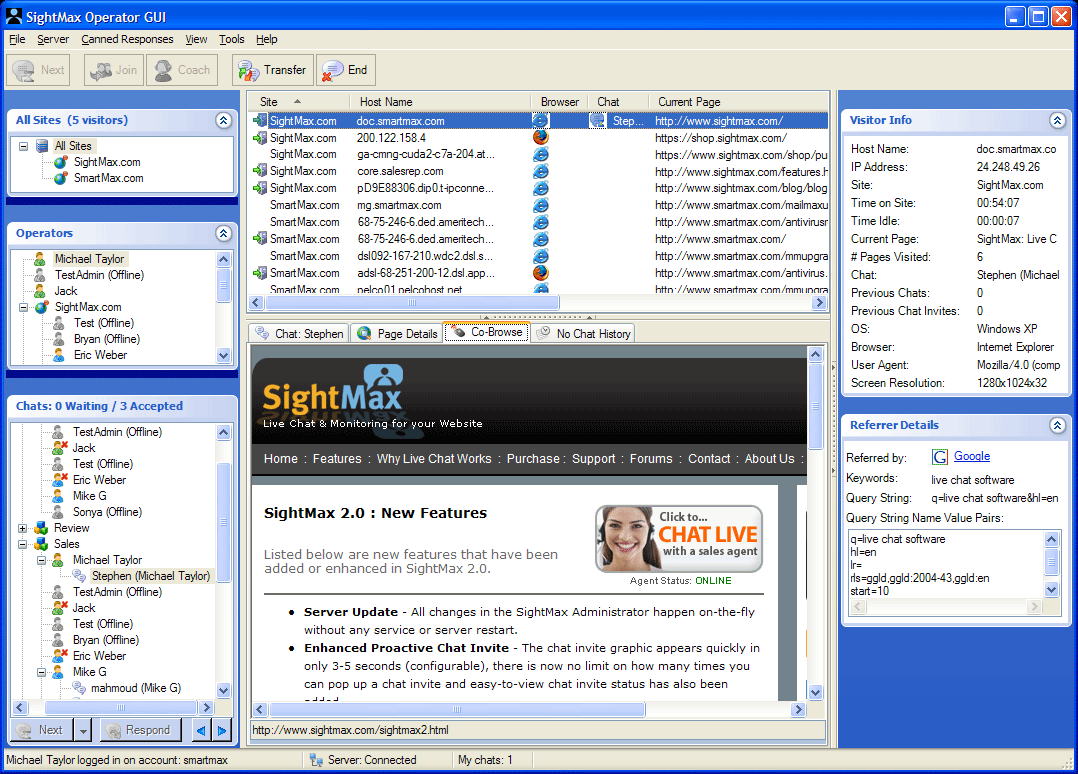Sort visitors by Browser column
Viewport: 1078px width, 774px height.
pos(560,102)
